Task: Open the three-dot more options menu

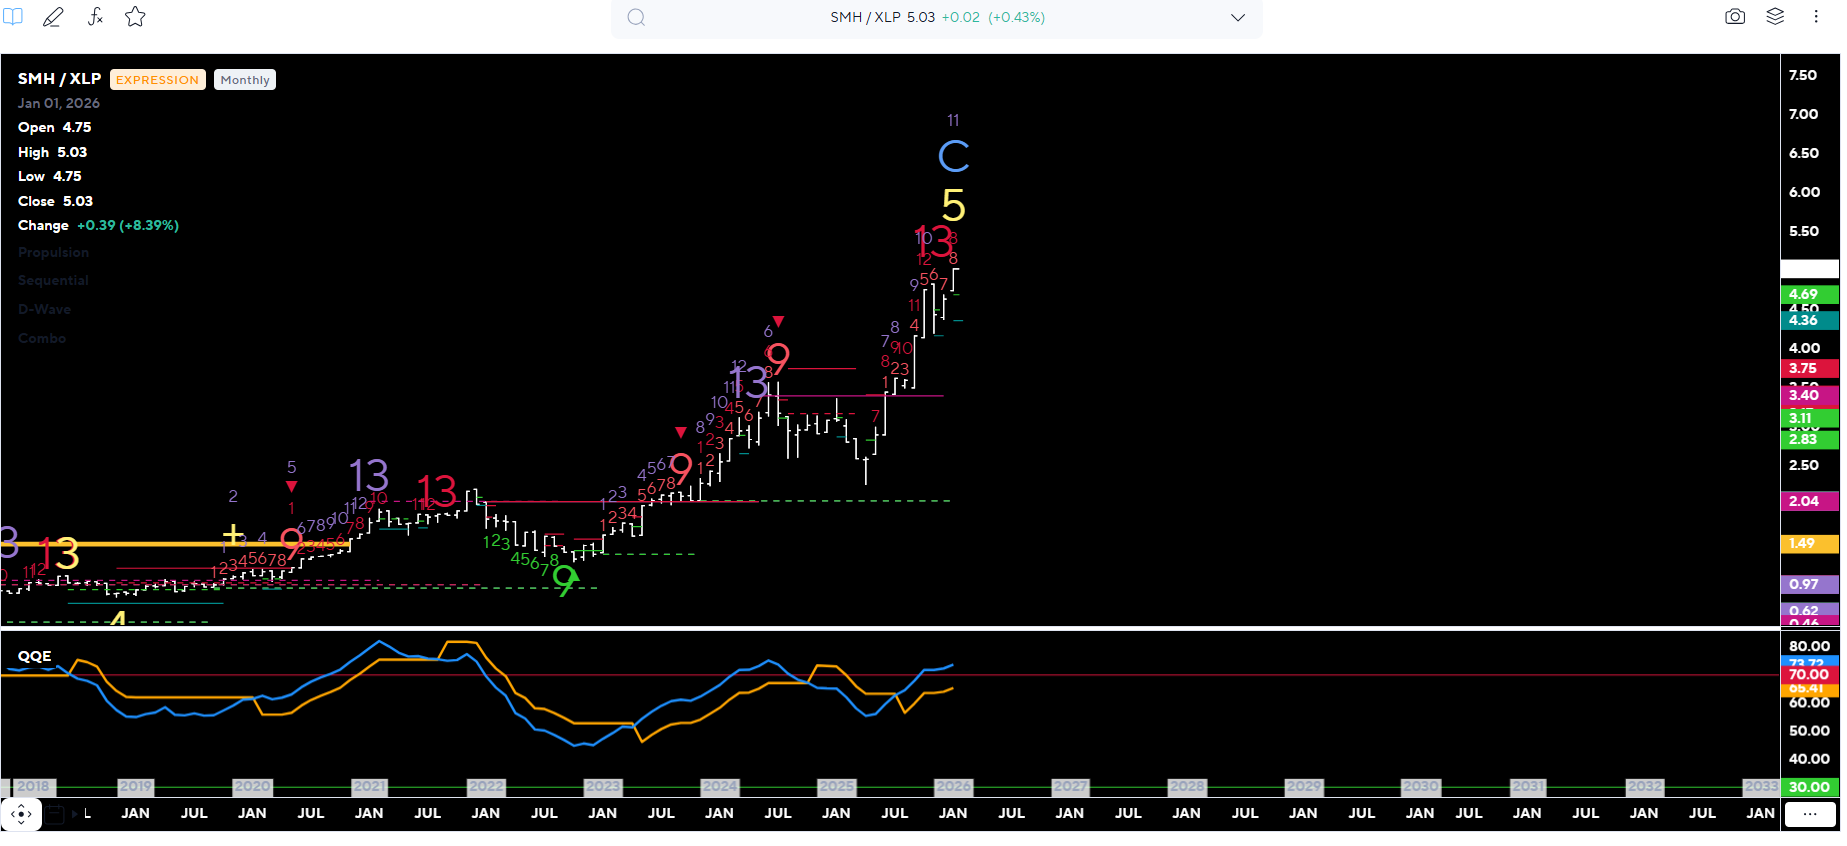Action: coord(1815,17)
